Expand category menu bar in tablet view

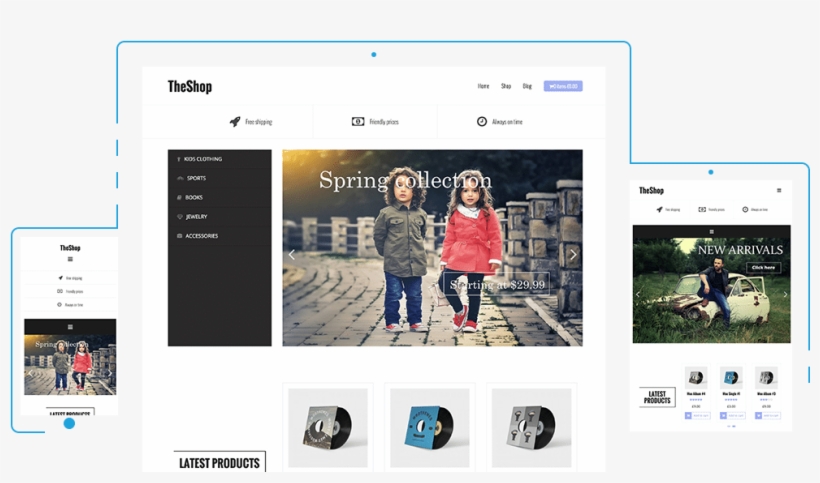(711, 232)
